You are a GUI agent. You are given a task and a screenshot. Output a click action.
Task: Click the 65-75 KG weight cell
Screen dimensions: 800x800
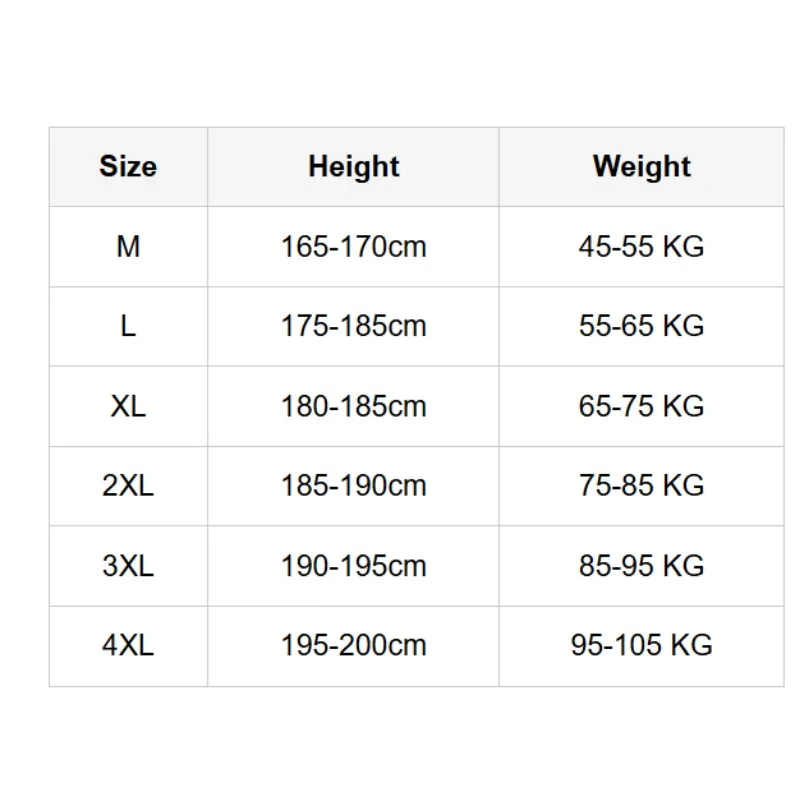tap(641, 407)
